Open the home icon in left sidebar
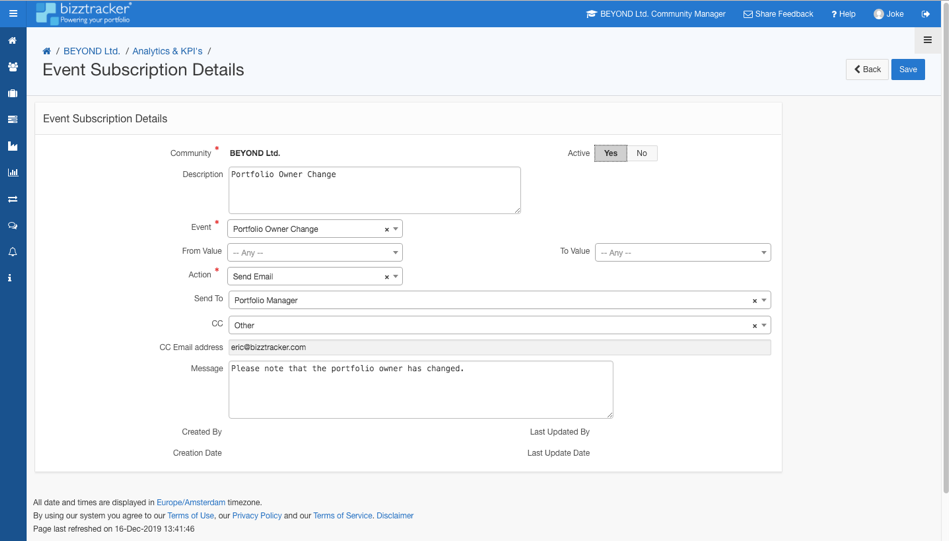Image resolution: width=949 pixels, height=541 pixels. tap(12, 41)
